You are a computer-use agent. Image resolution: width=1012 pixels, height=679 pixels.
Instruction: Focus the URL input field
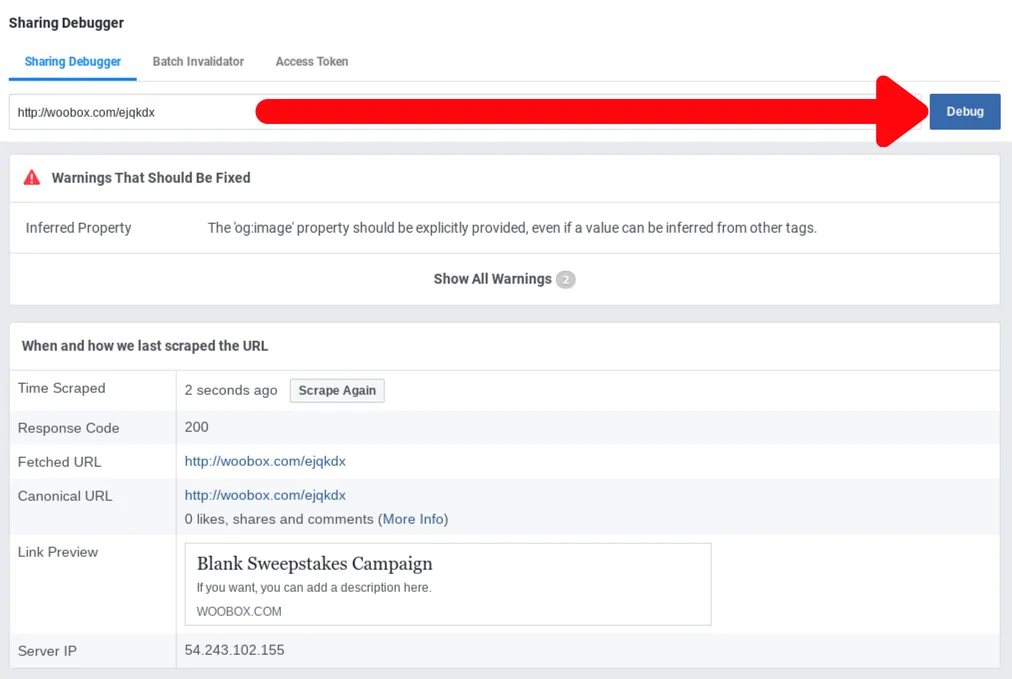coord(130,112)
